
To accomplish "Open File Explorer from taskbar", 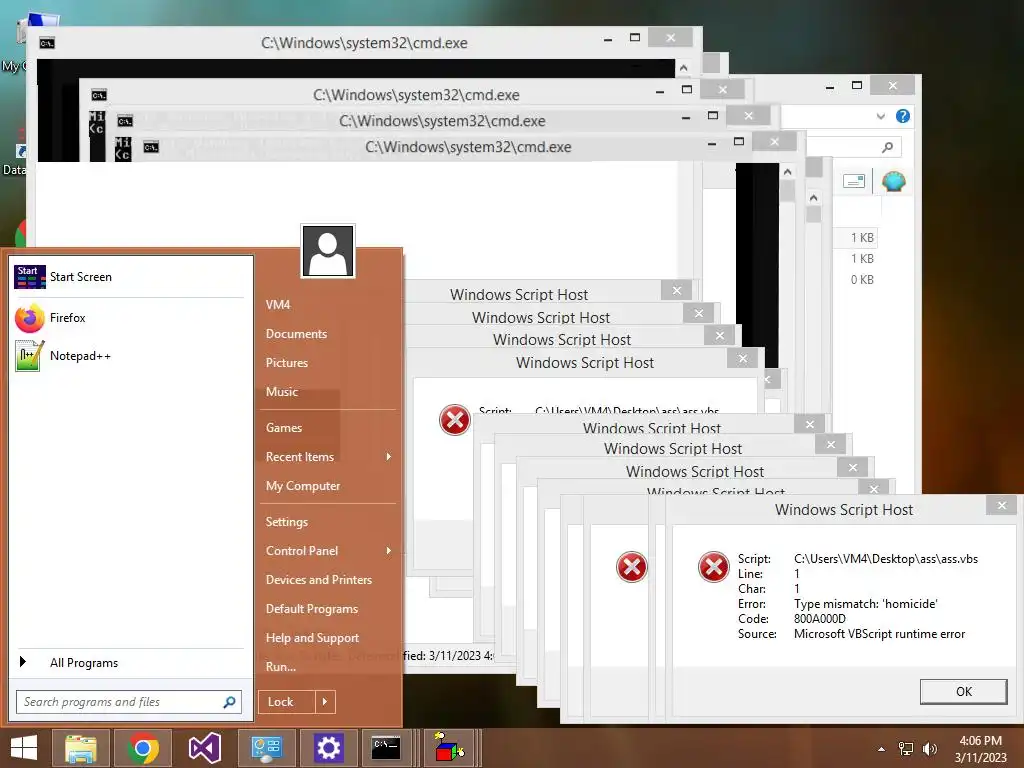I will 80,748.
